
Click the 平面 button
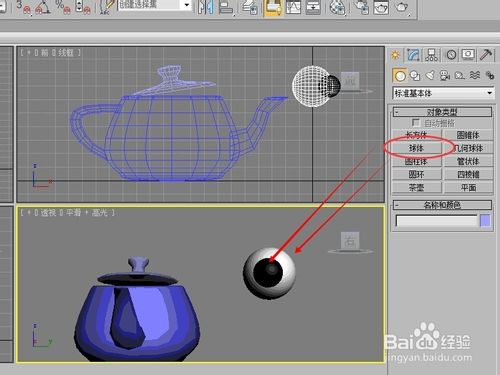[468, 188]
